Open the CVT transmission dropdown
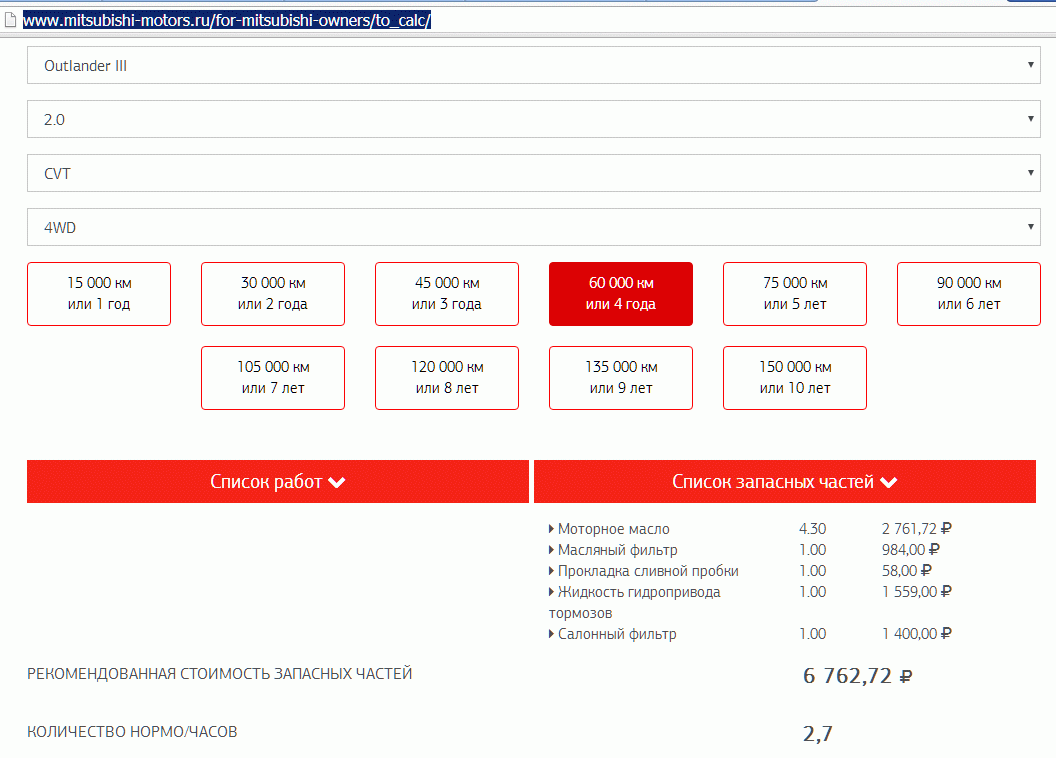Screen dimensions: 1056x758 [533, 173]
